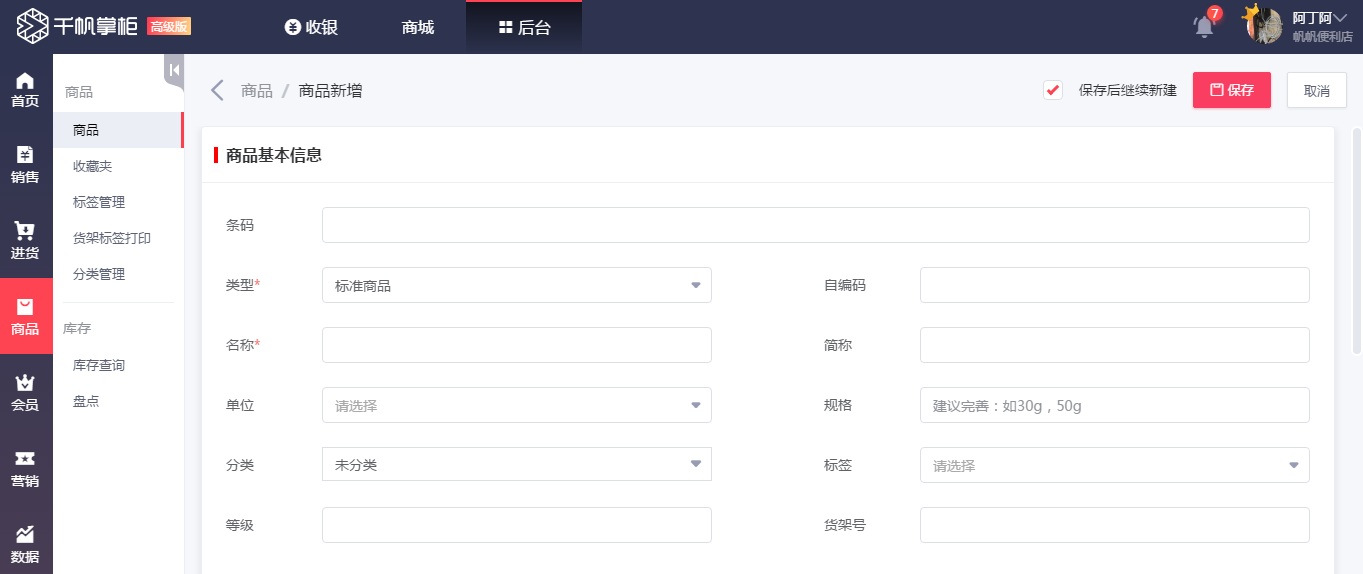This screenshot has height=574, width=1363.
Task: Open 分类管理 in the submenu
Action: 99,274
